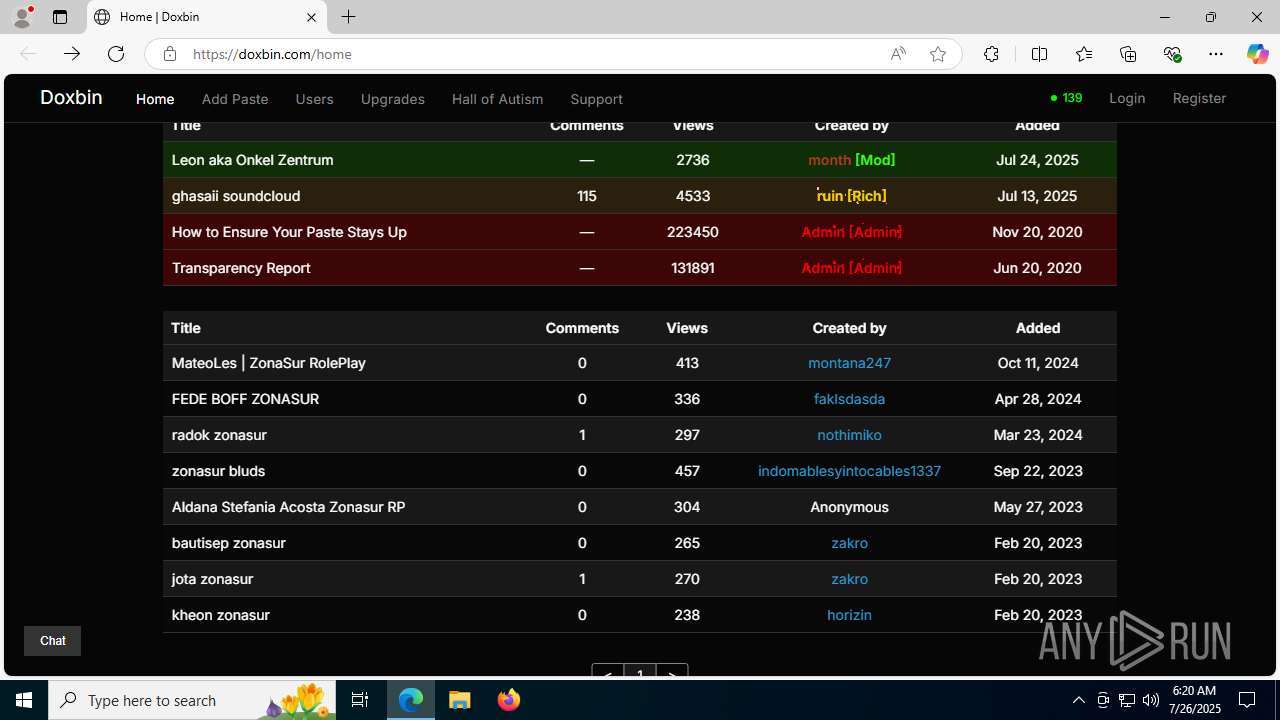Show hidden system tray icons

click(1078, 700)
